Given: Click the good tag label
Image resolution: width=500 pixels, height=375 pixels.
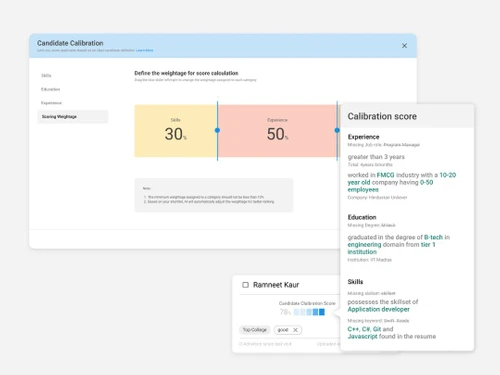Looking at the screenshot, I should 283,330.
